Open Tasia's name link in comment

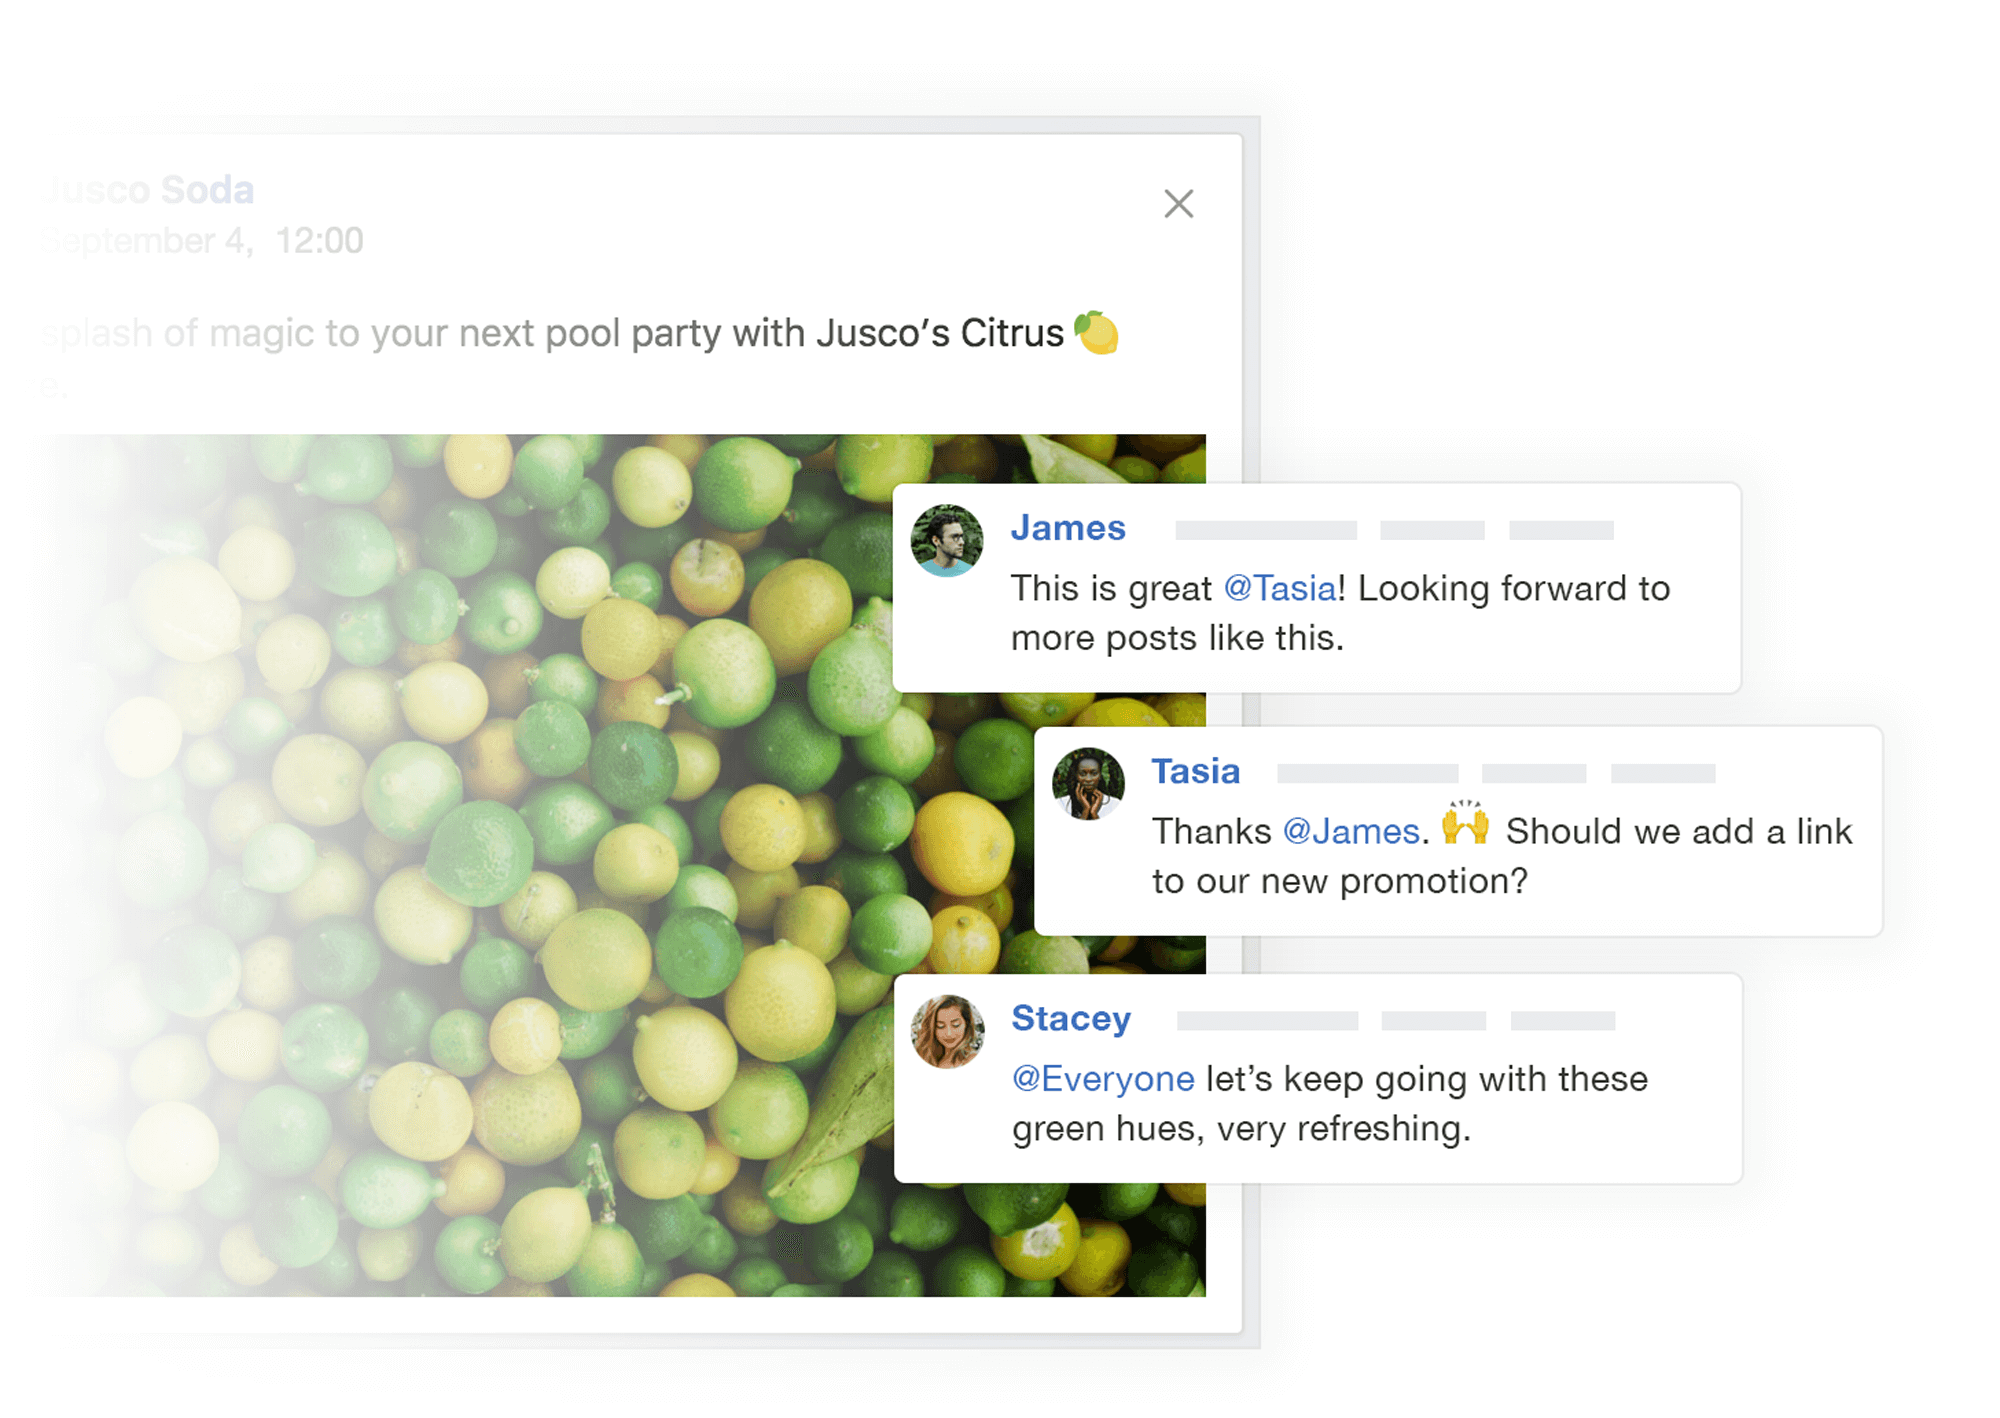[1195, 772]
